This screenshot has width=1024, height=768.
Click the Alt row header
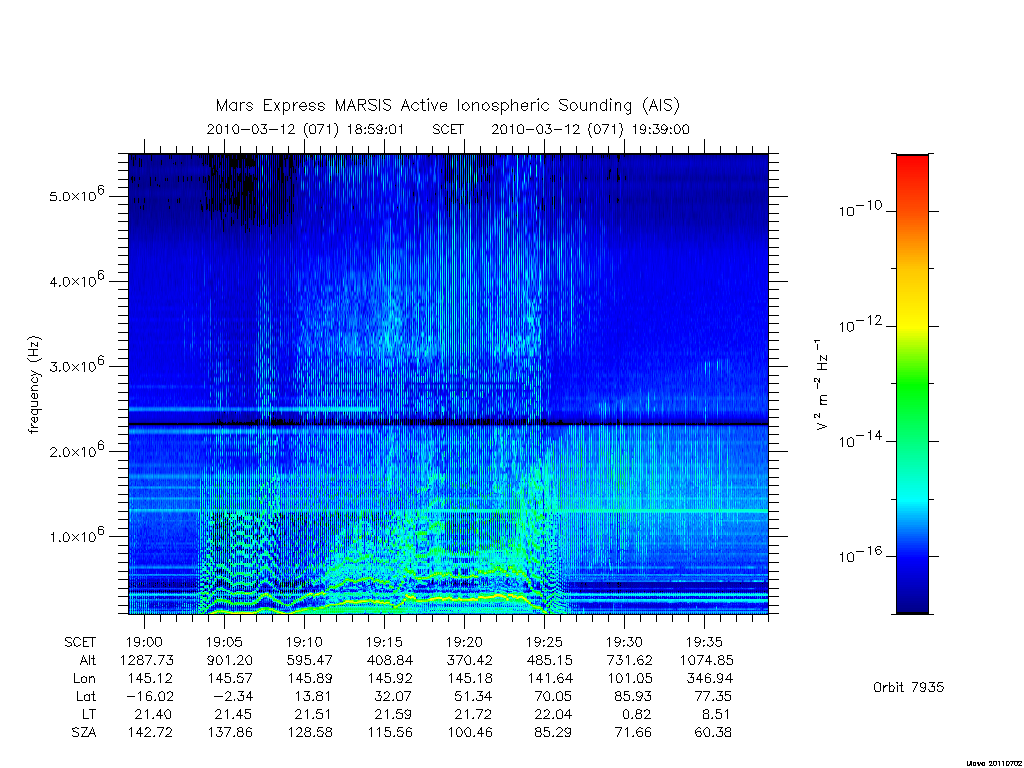click(88, 660)
